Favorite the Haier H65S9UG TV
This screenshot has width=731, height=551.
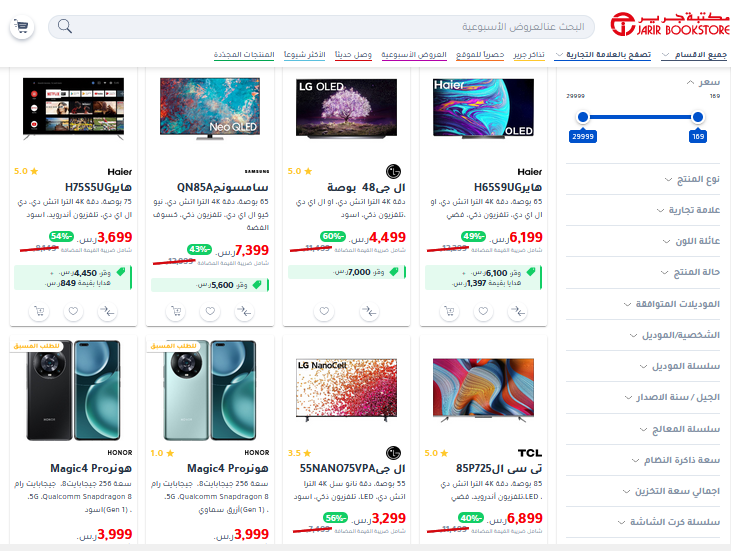[483, 311]
